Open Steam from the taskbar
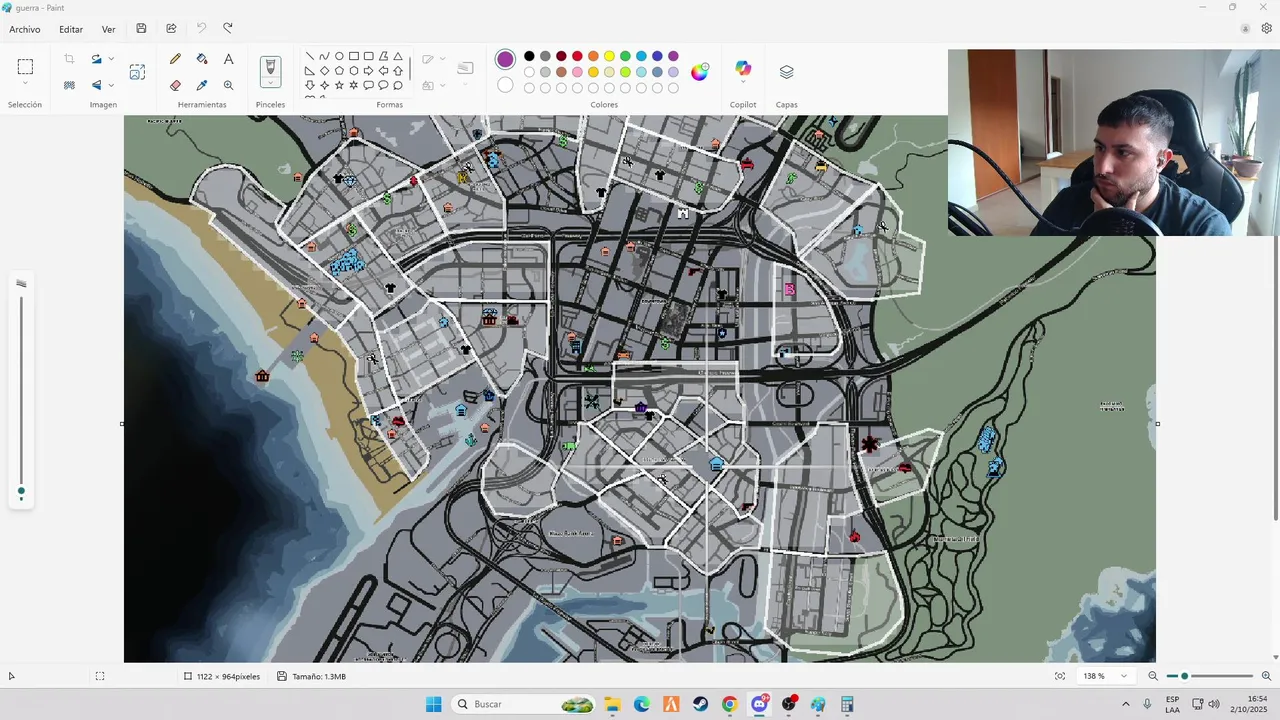The image size is (1280, 720). [x=700, y=704]
